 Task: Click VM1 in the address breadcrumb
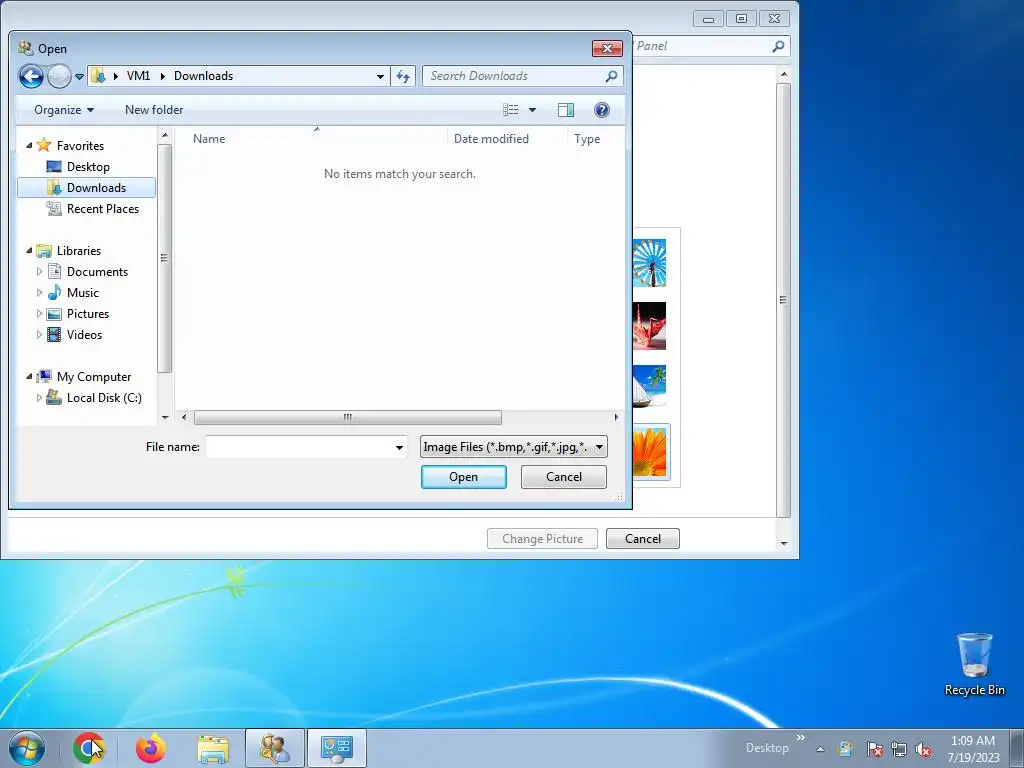(138, 76)
